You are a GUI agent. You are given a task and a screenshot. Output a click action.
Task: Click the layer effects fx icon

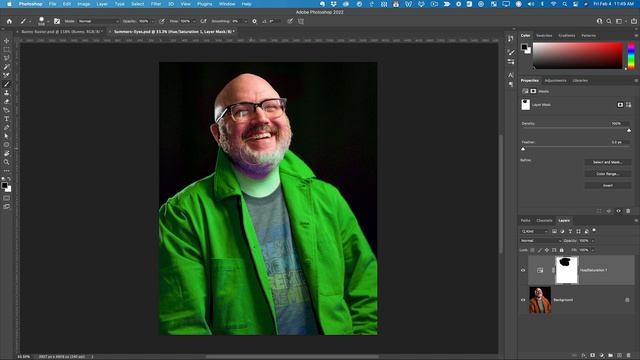click(x=584, y=356)
